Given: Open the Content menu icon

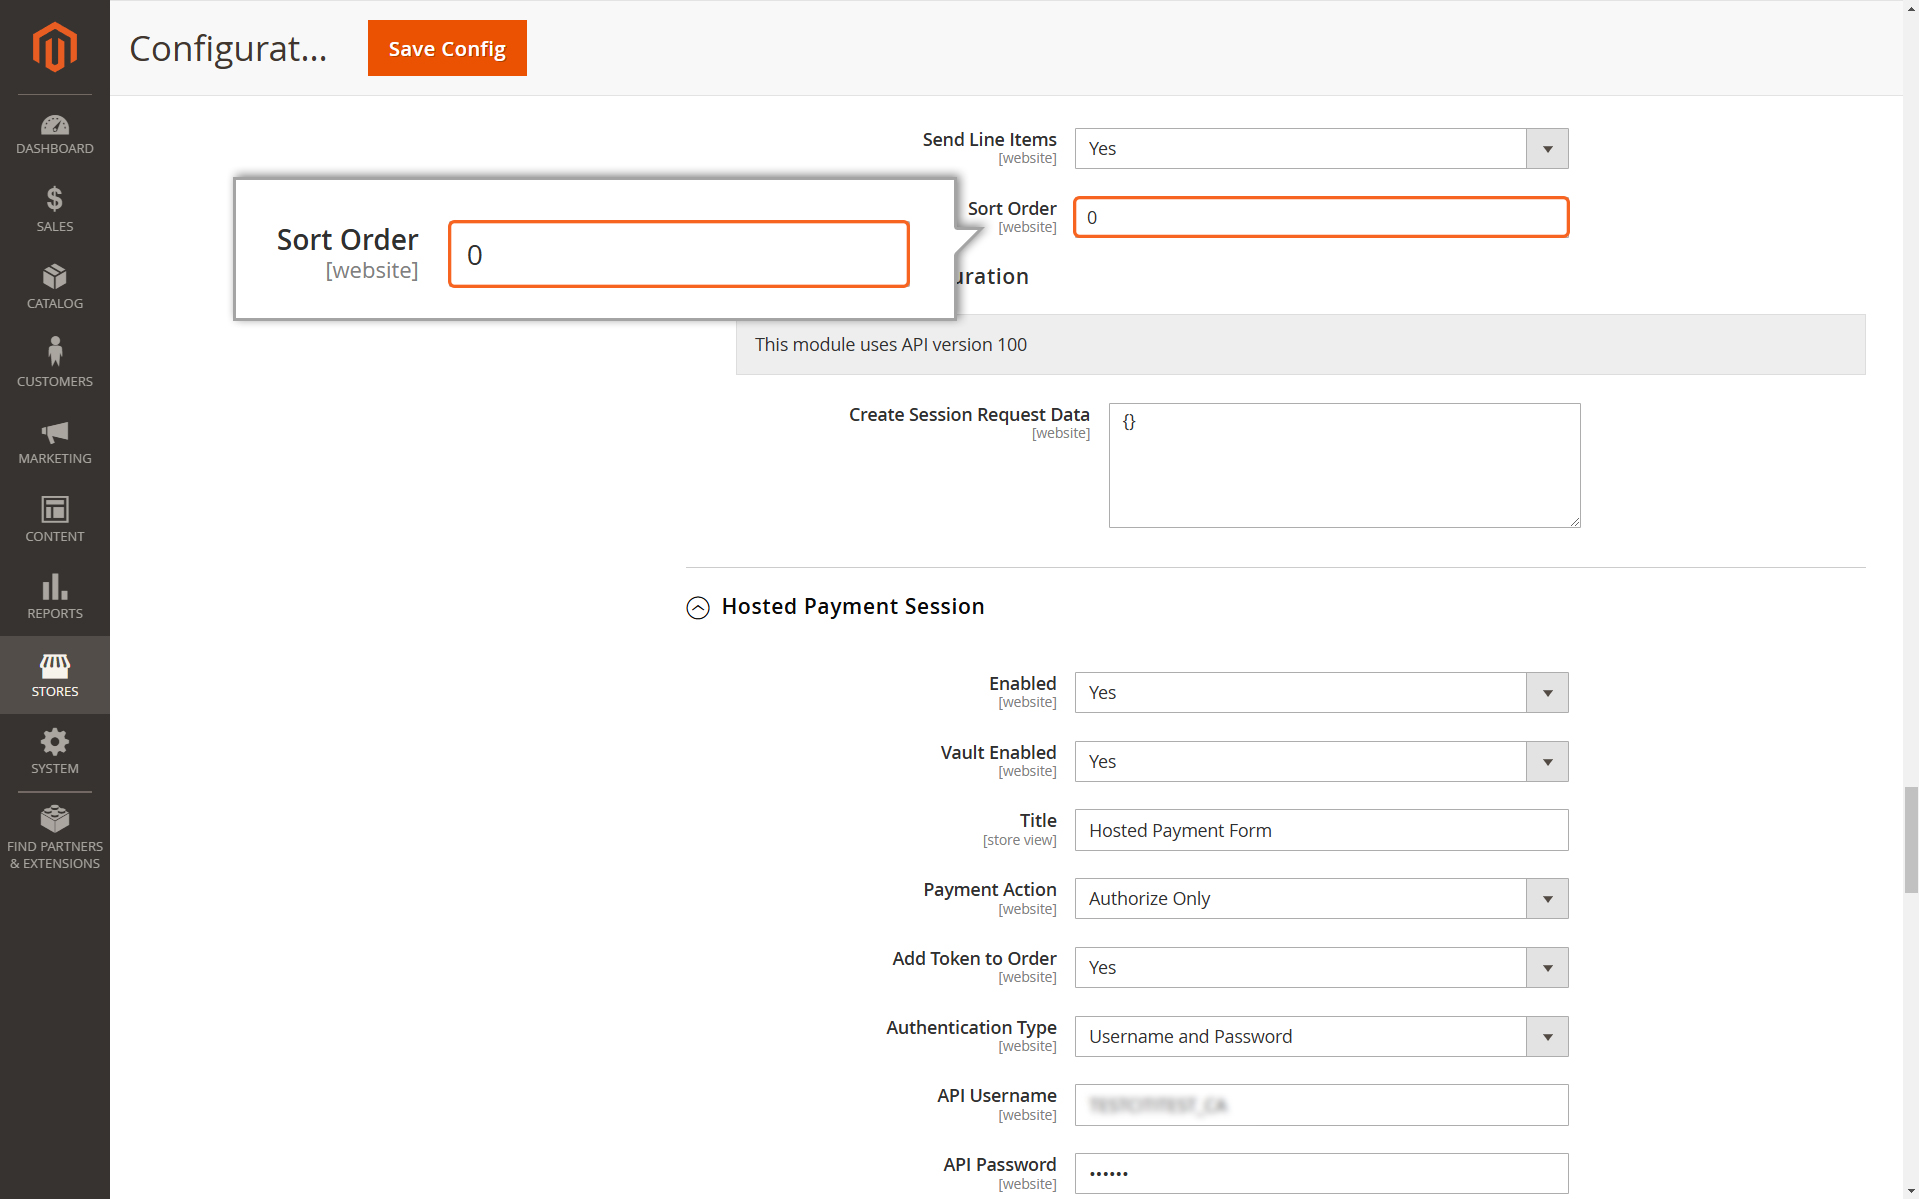Looking at the screenshot, I should (55, 520).
